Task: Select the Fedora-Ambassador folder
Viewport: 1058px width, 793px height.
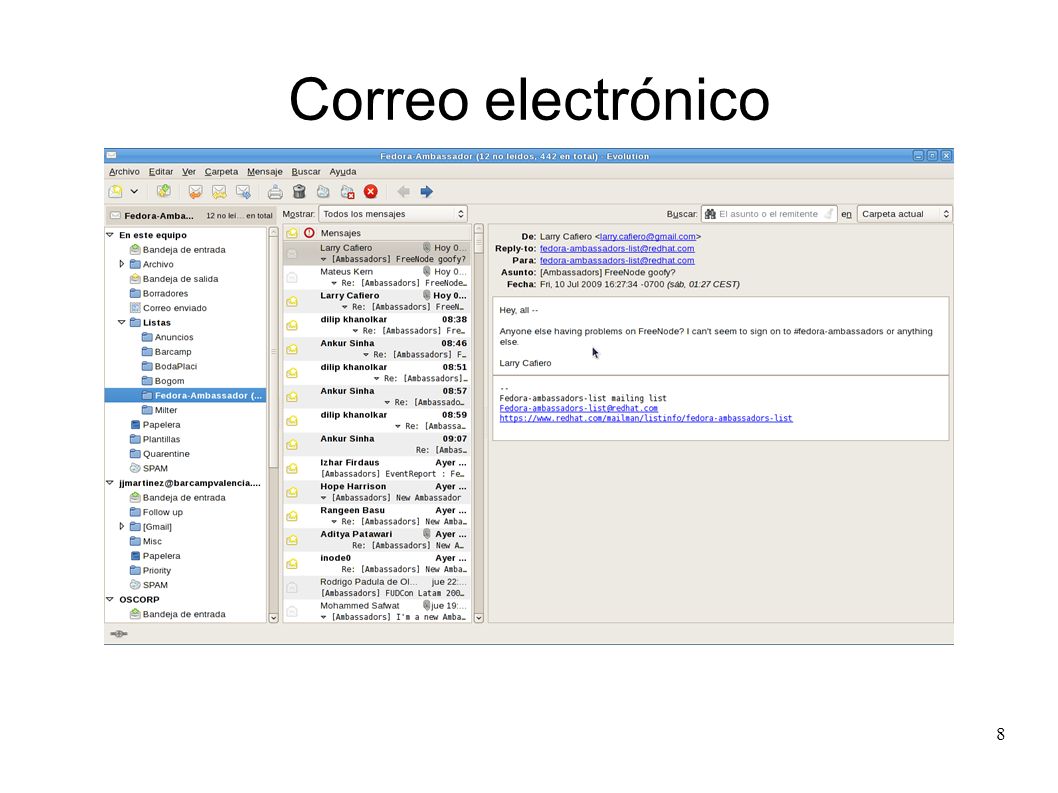Action: click(186, 395)
